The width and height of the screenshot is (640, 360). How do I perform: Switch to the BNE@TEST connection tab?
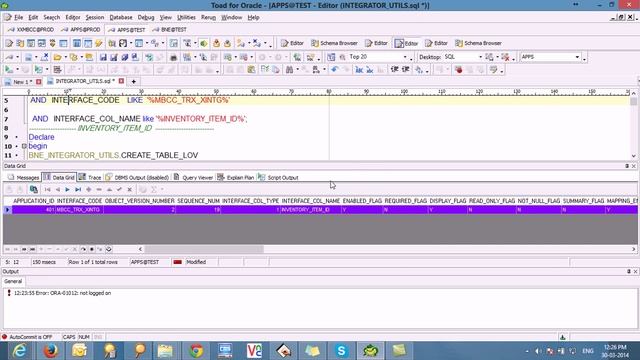click(169, 30)
